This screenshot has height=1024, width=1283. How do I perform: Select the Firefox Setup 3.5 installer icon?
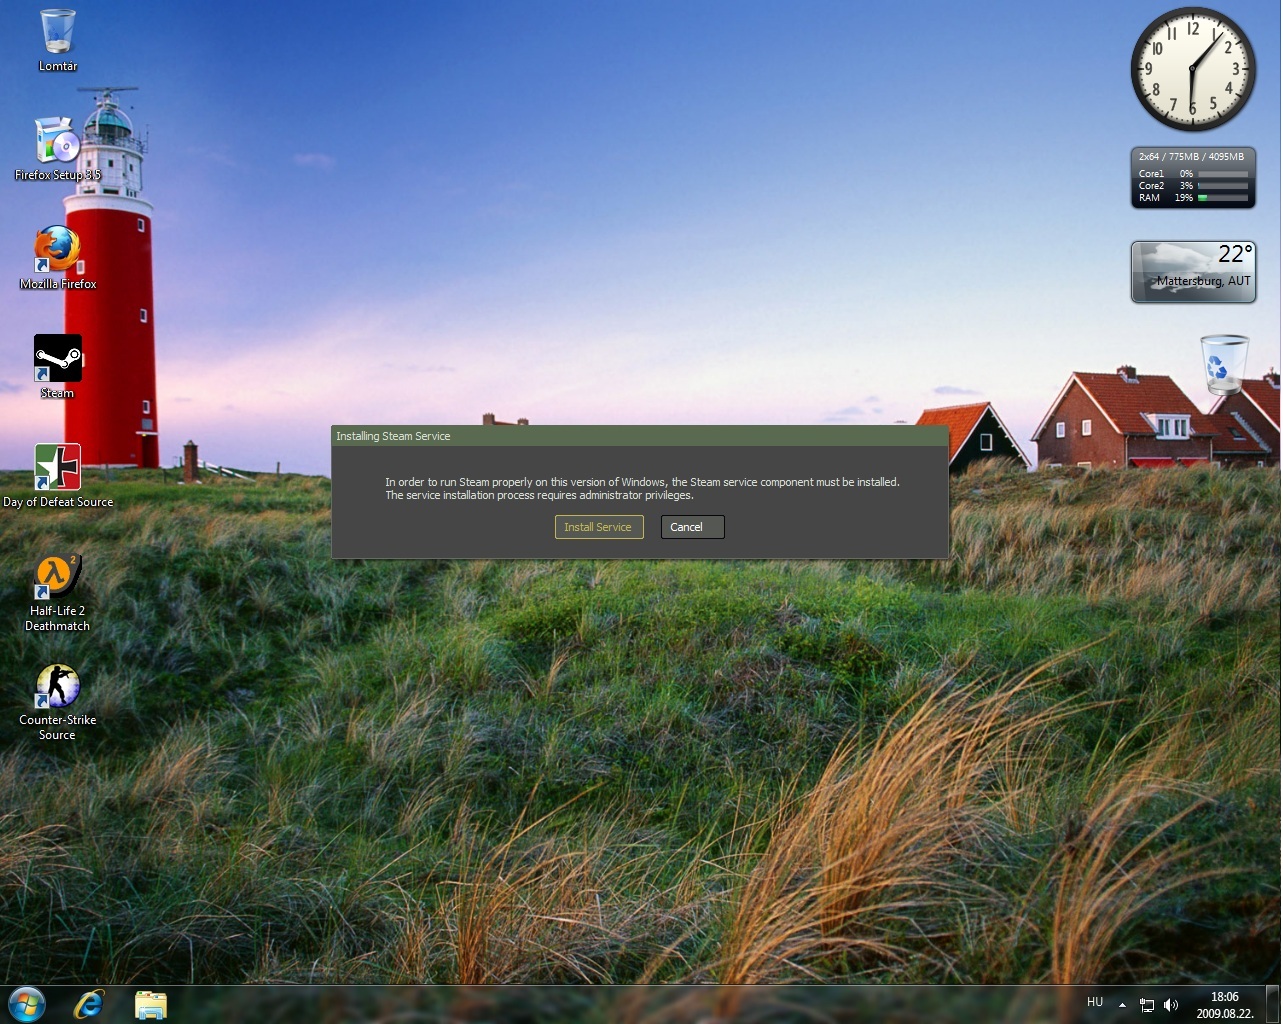click(x=58, y=149)
